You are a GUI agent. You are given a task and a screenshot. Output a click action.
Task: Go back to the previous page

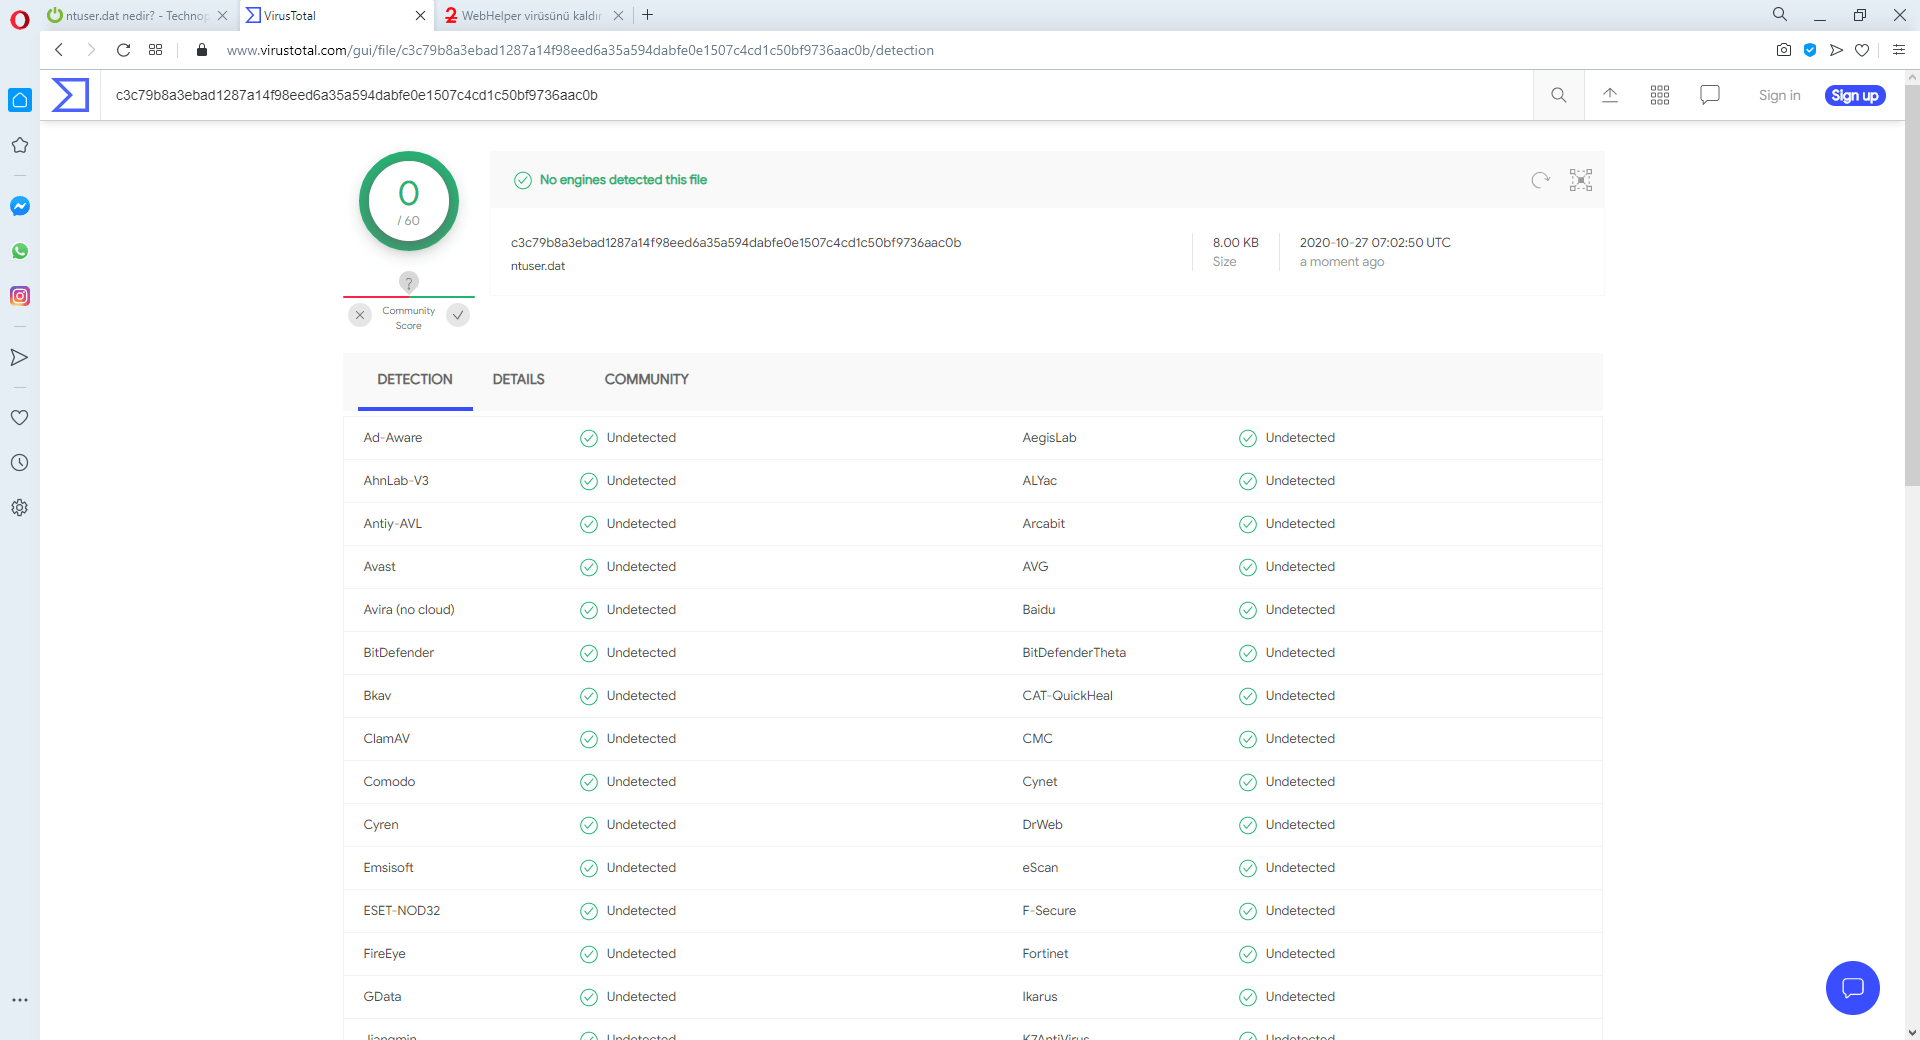pos(59,50)
